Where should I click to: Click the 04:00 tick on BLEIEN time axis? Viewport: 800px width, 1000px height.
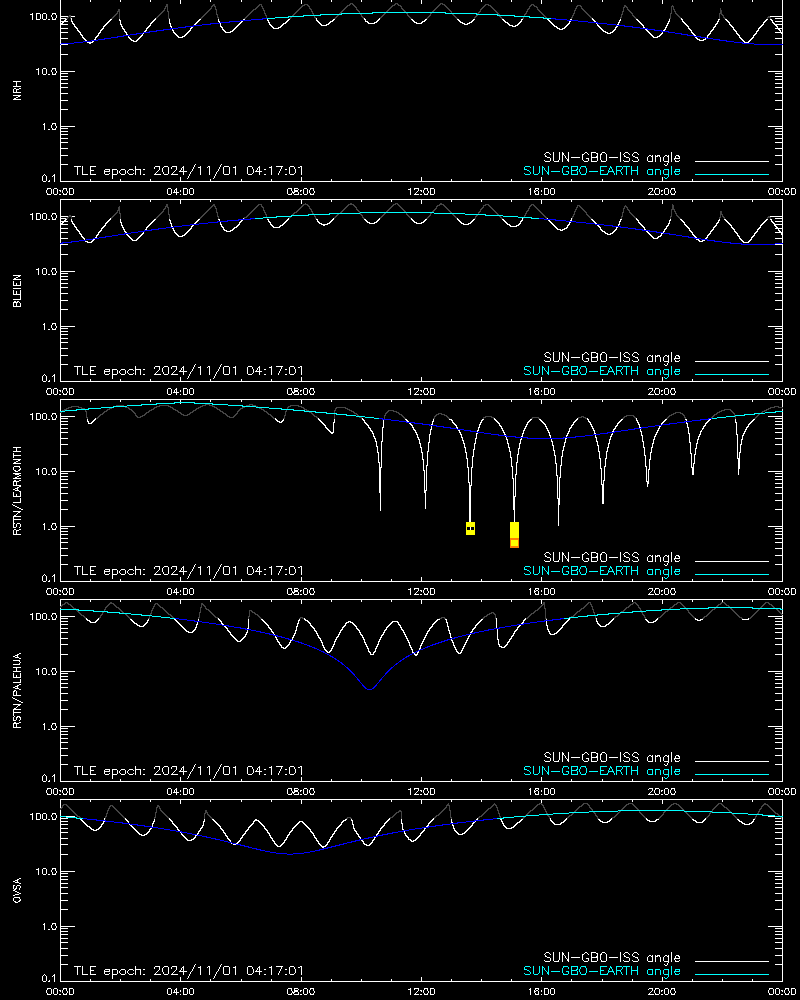[181, 392]
